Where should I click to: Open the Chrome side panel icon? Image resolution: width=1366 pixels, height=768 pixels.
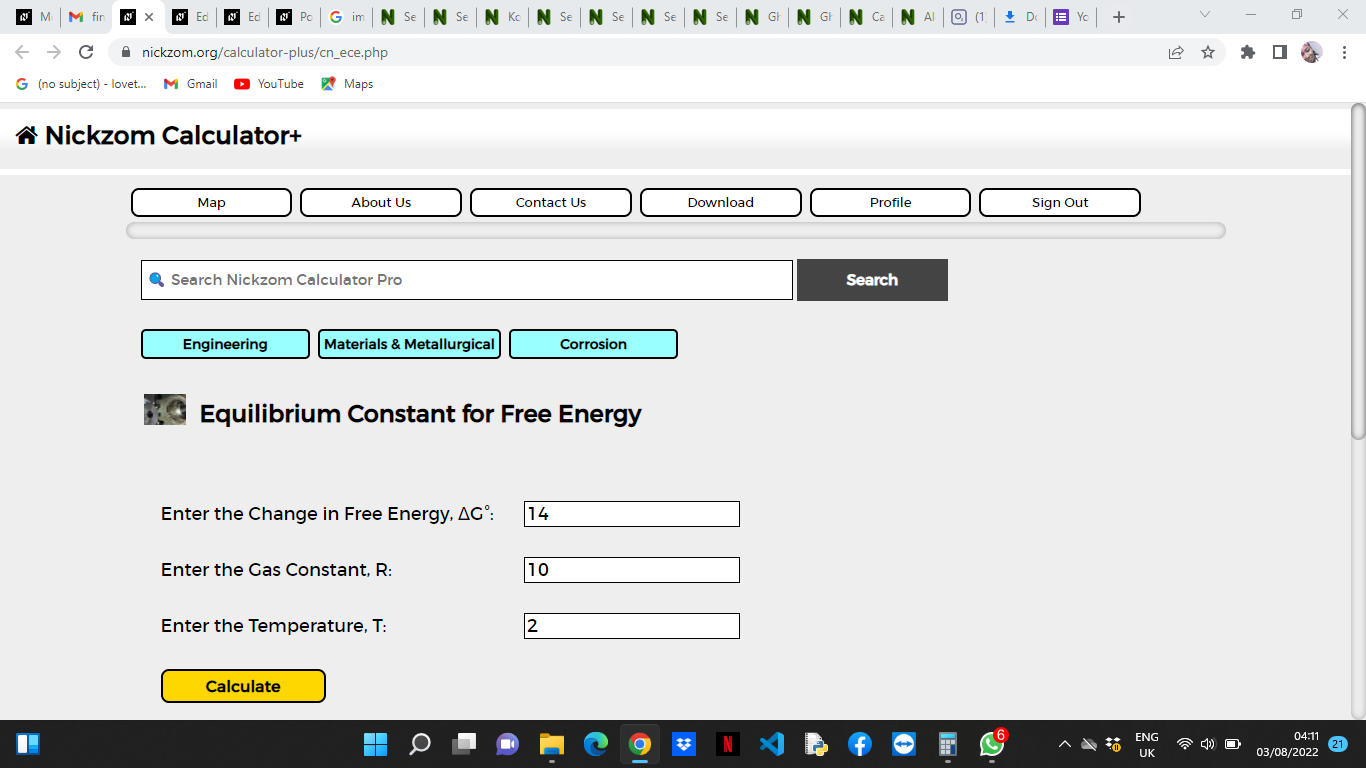click(x=1280, y=52)
